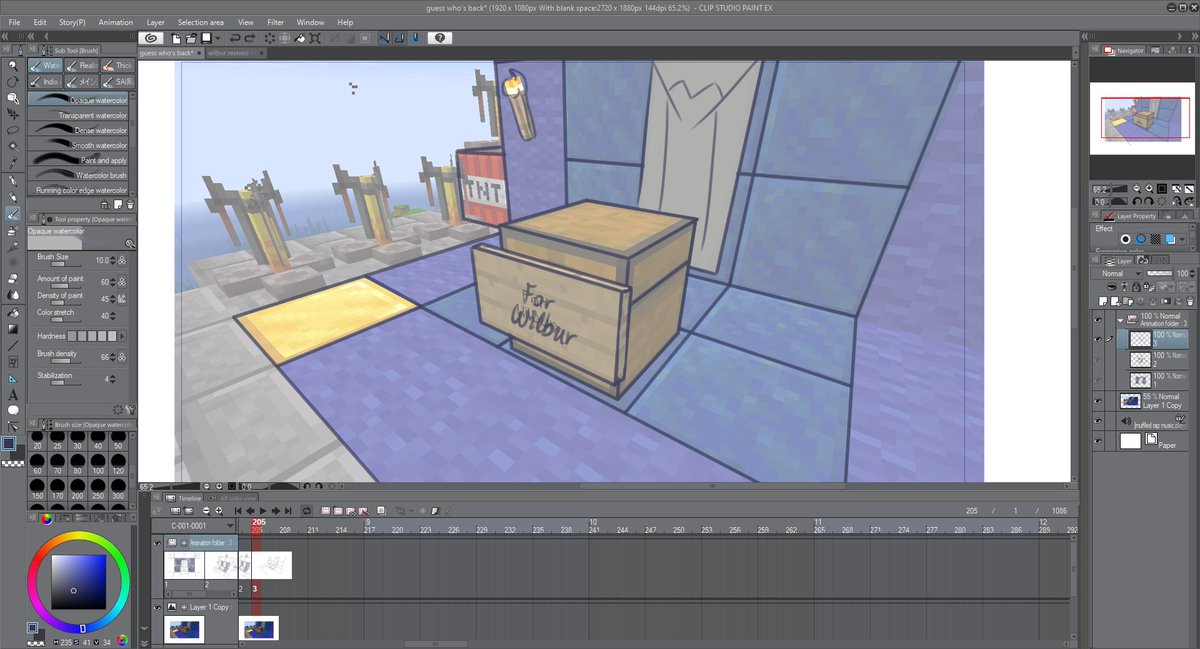Viewport: 1200px width, 649px height.
Task: Expand the Hardness options arrow
Action: pyautogui.click(x=123, y=336)
